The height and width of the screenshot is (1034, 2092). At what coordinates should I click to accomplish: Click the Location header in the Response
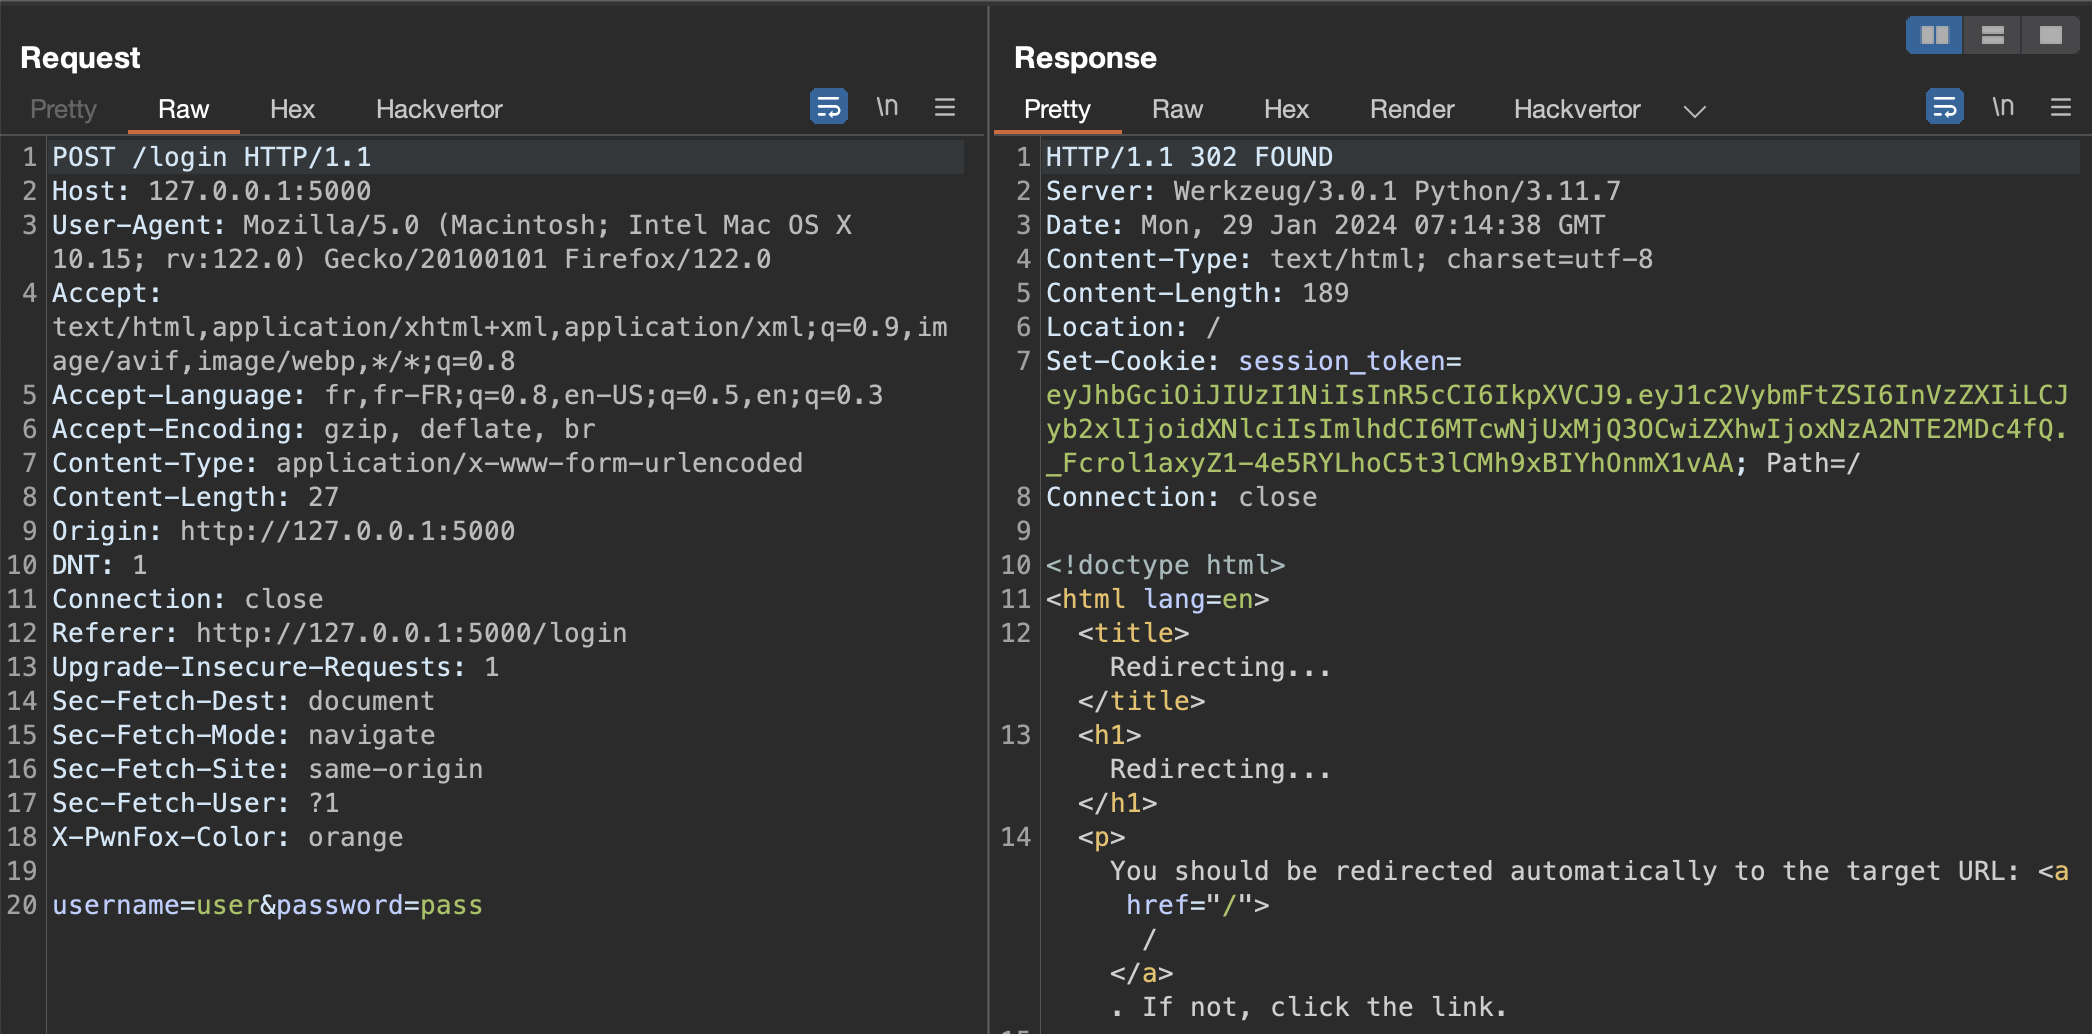tap(1113, 326)
